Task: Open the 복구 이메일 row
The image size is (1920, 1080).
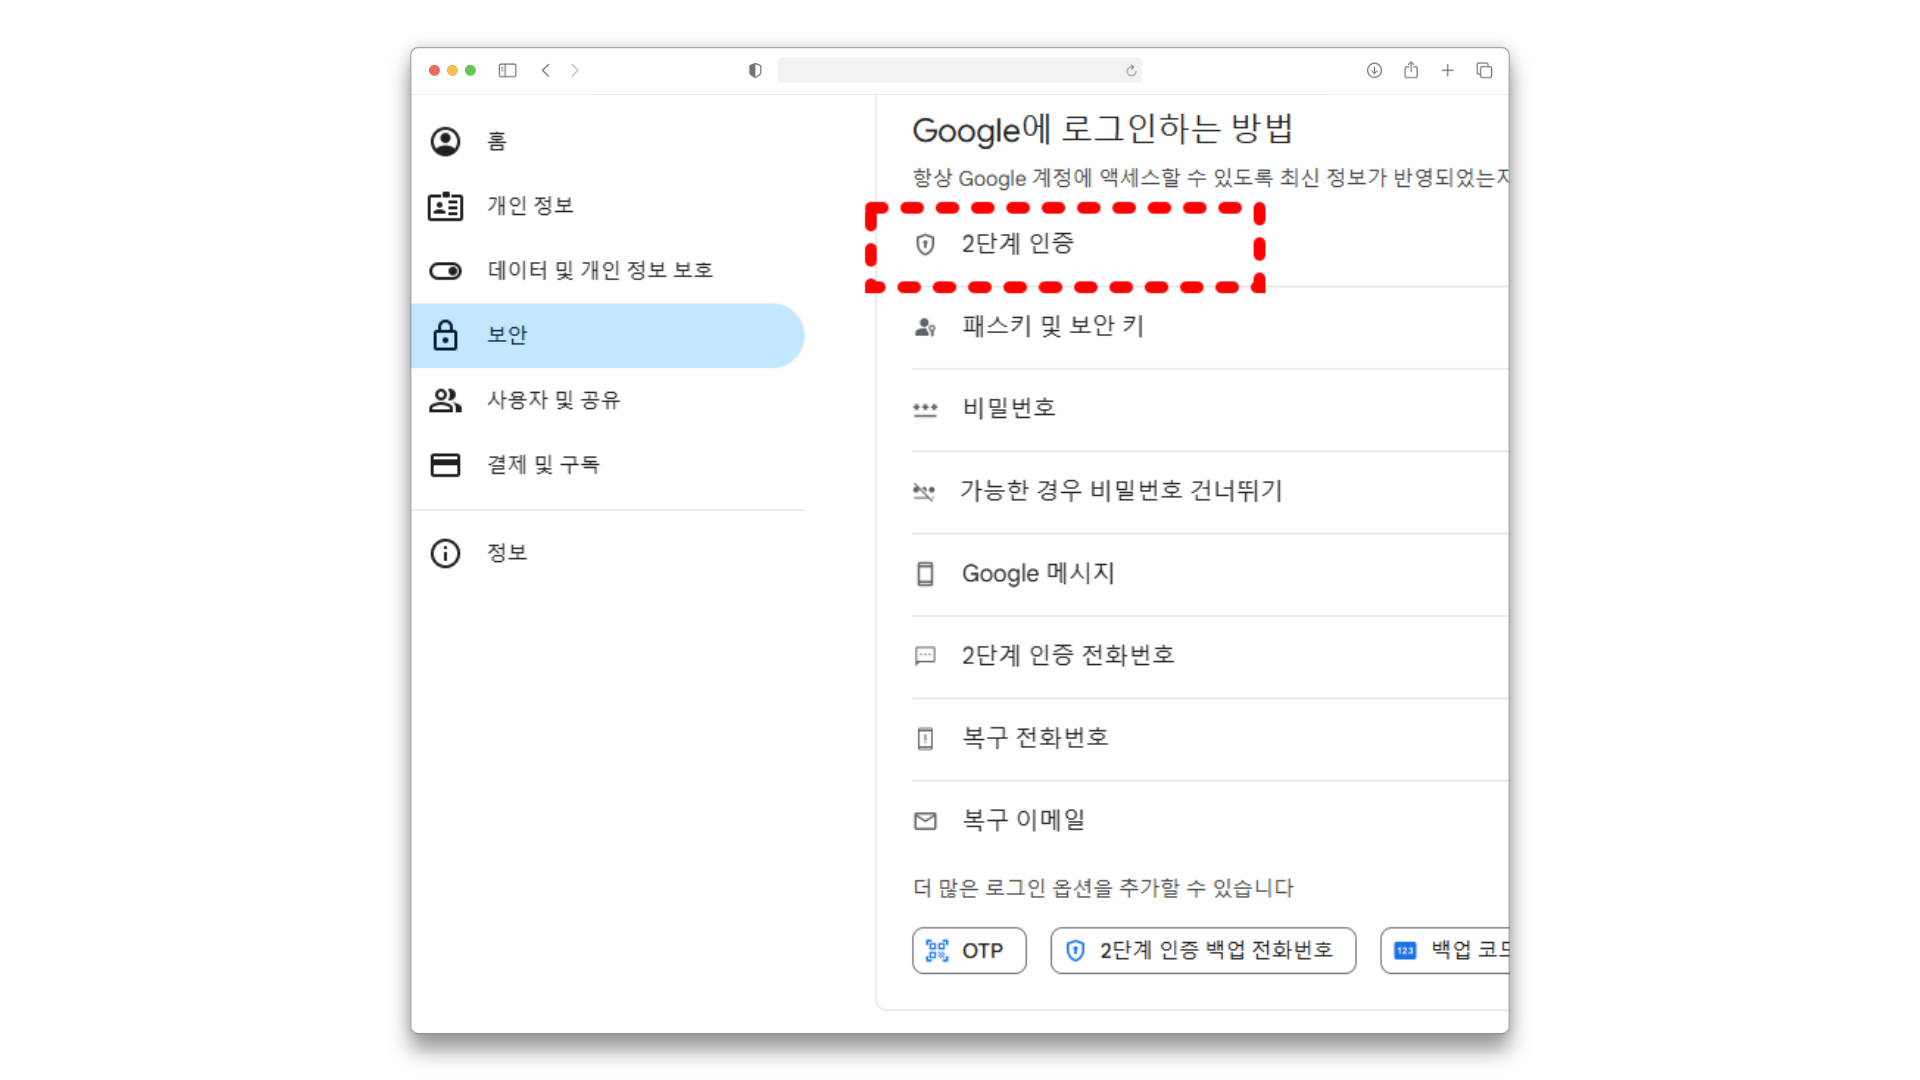Action: click(1023, 821)
